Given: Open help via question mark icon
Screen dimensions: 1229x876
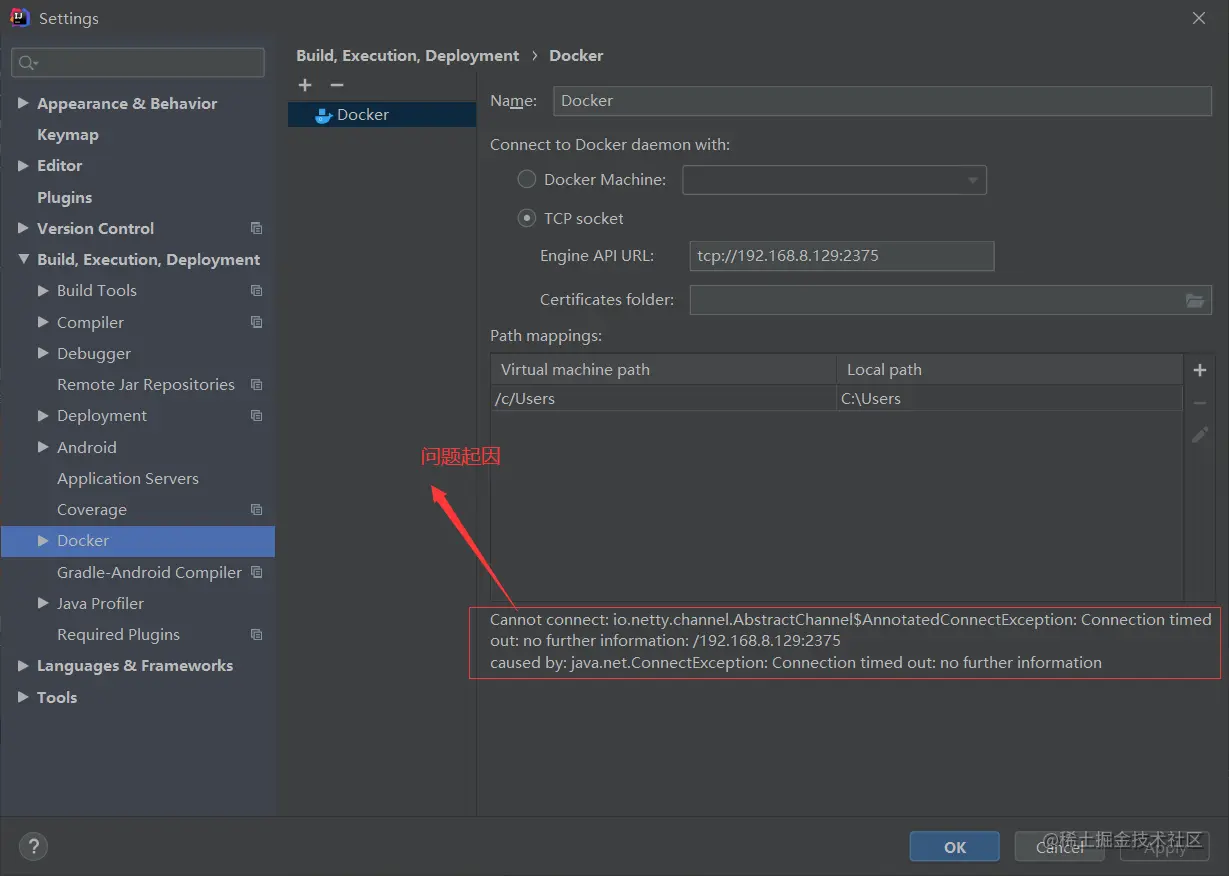Looking at the screenshot, I should pyautogui.click(x=33, y=847).
